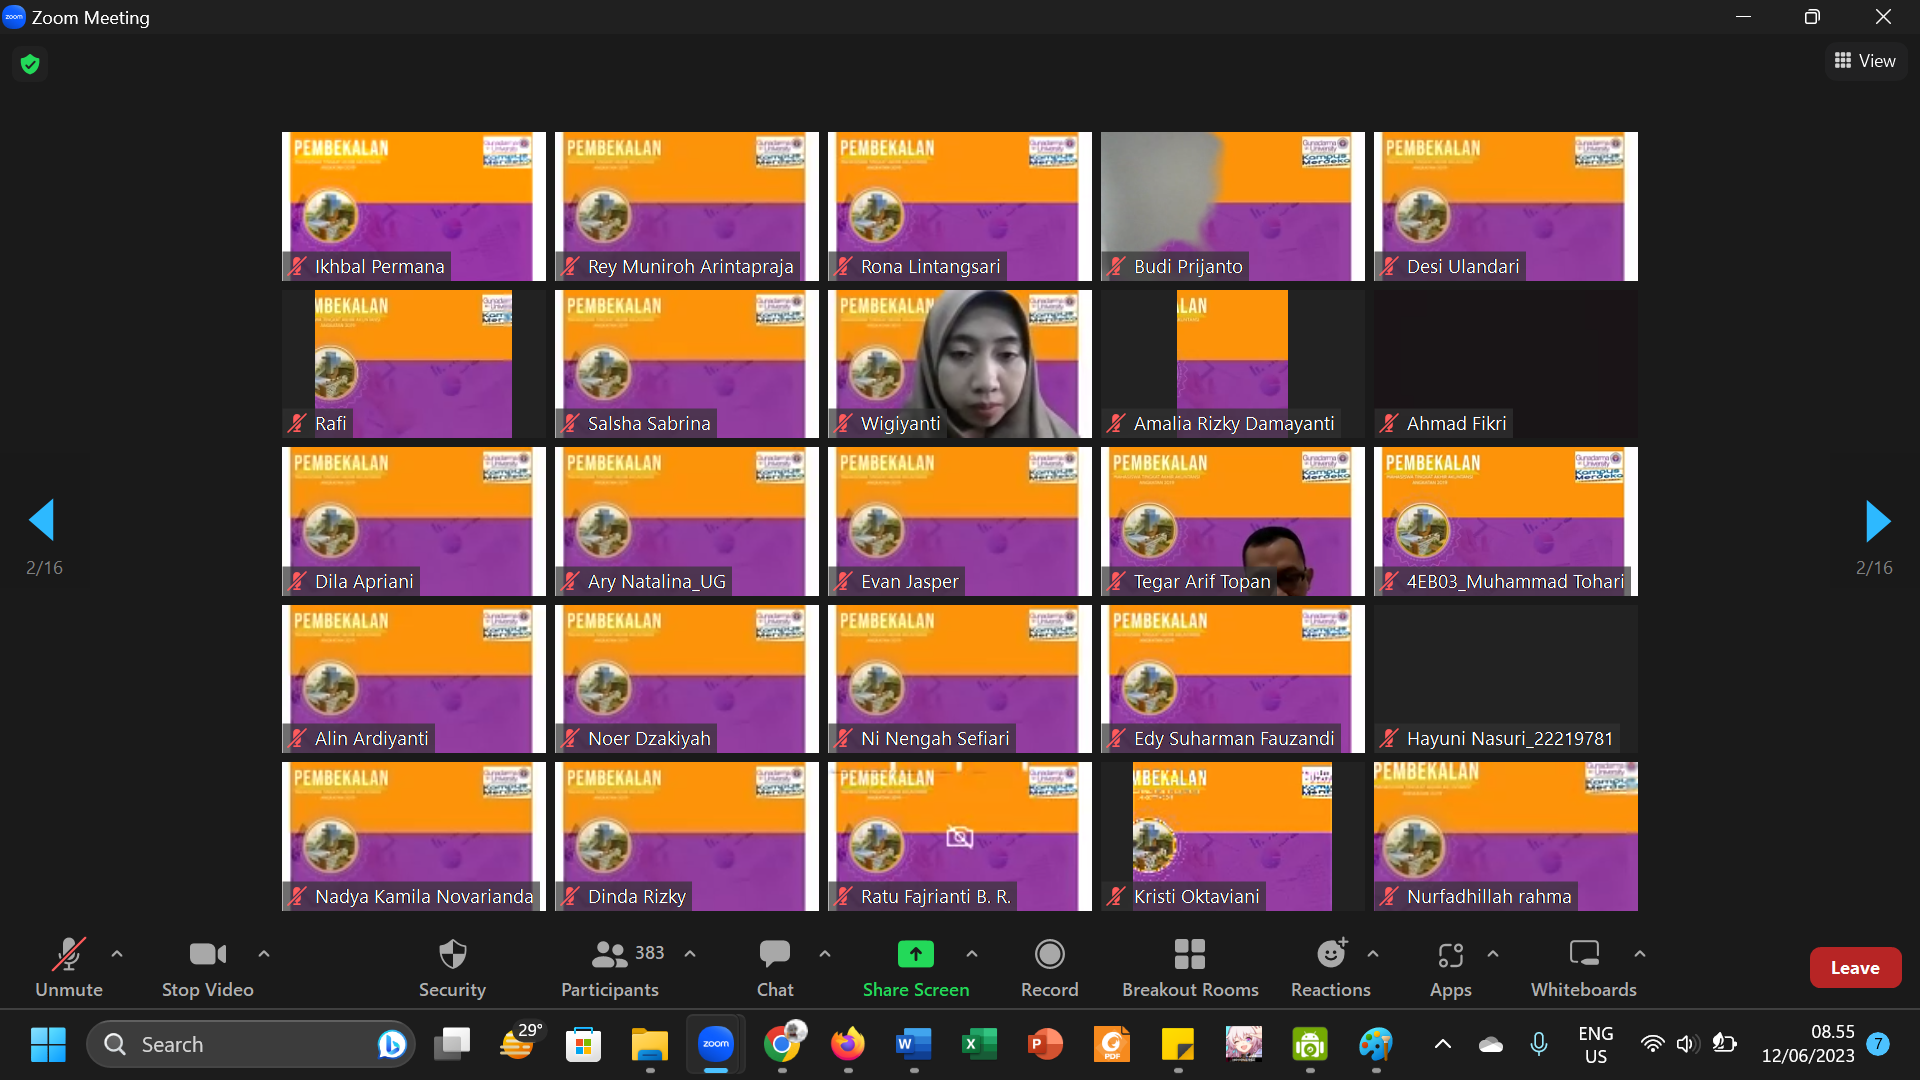The height and width of the screenshot is (1080, 1920).
Task: Expand Participants options arrow
Action: click(690, 954)
